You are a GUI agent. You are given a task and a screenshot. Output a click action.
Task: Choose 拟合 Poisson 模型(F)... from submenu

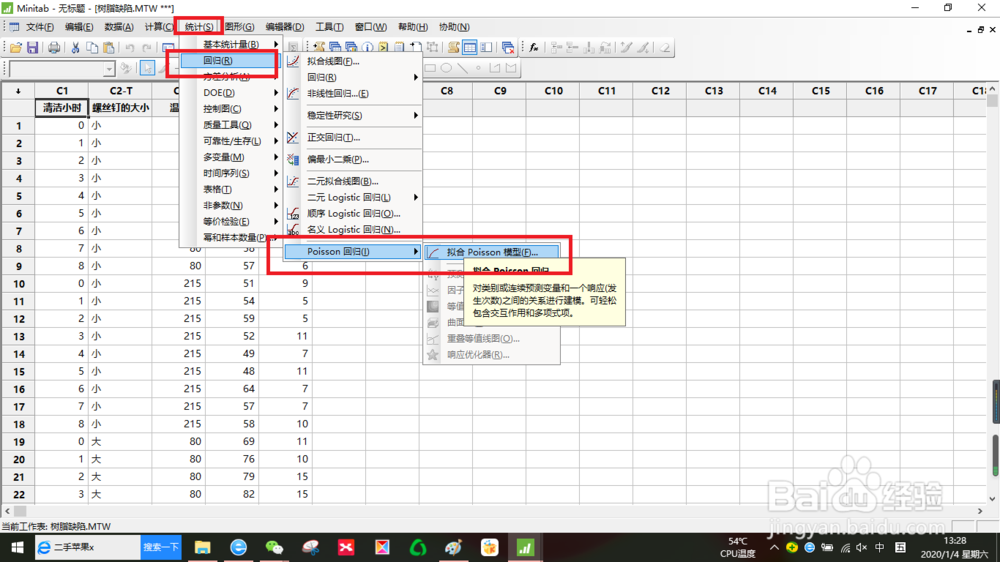pyautogui.click(x=492, y=252)
